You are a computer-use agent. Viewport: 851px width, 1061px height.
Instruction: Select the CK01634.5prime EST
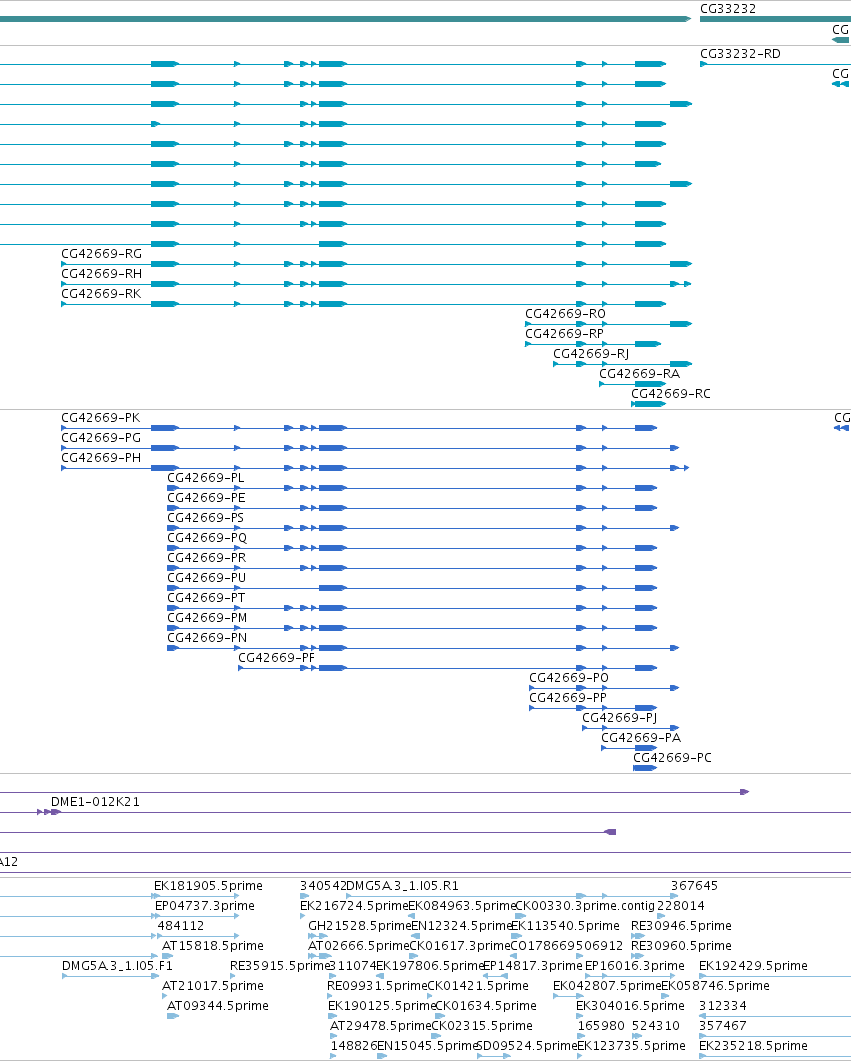pyautogui.click(x=486, y=1006)
